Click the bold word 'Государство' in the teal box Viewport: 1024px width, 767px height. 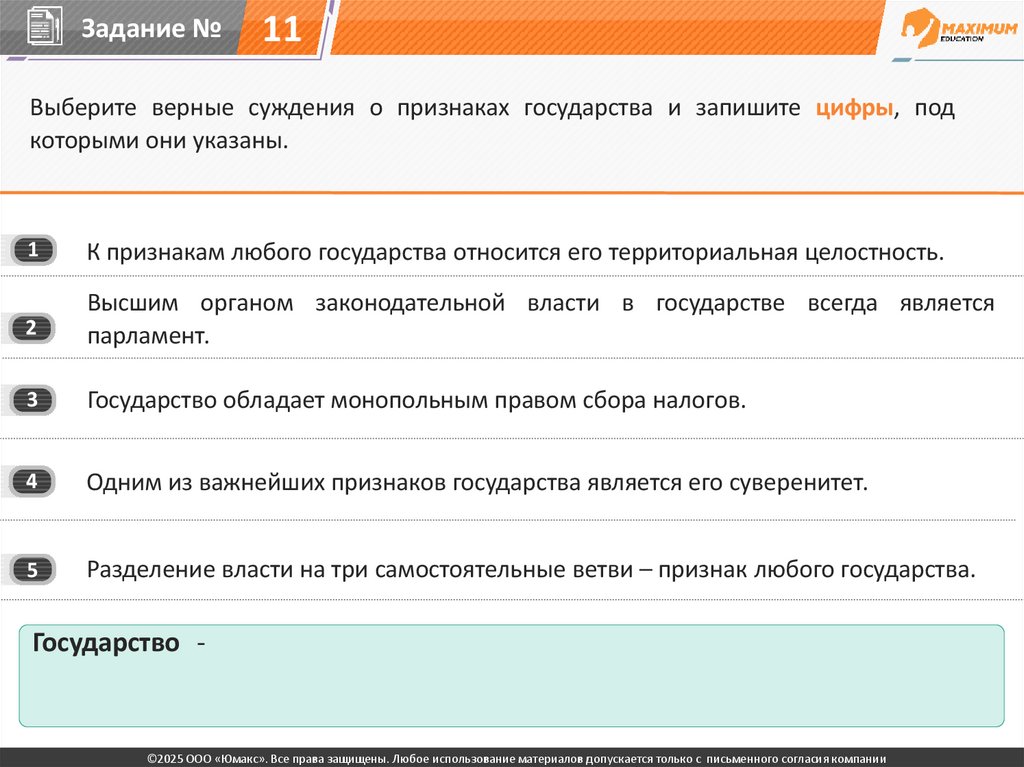pos(106,643)
